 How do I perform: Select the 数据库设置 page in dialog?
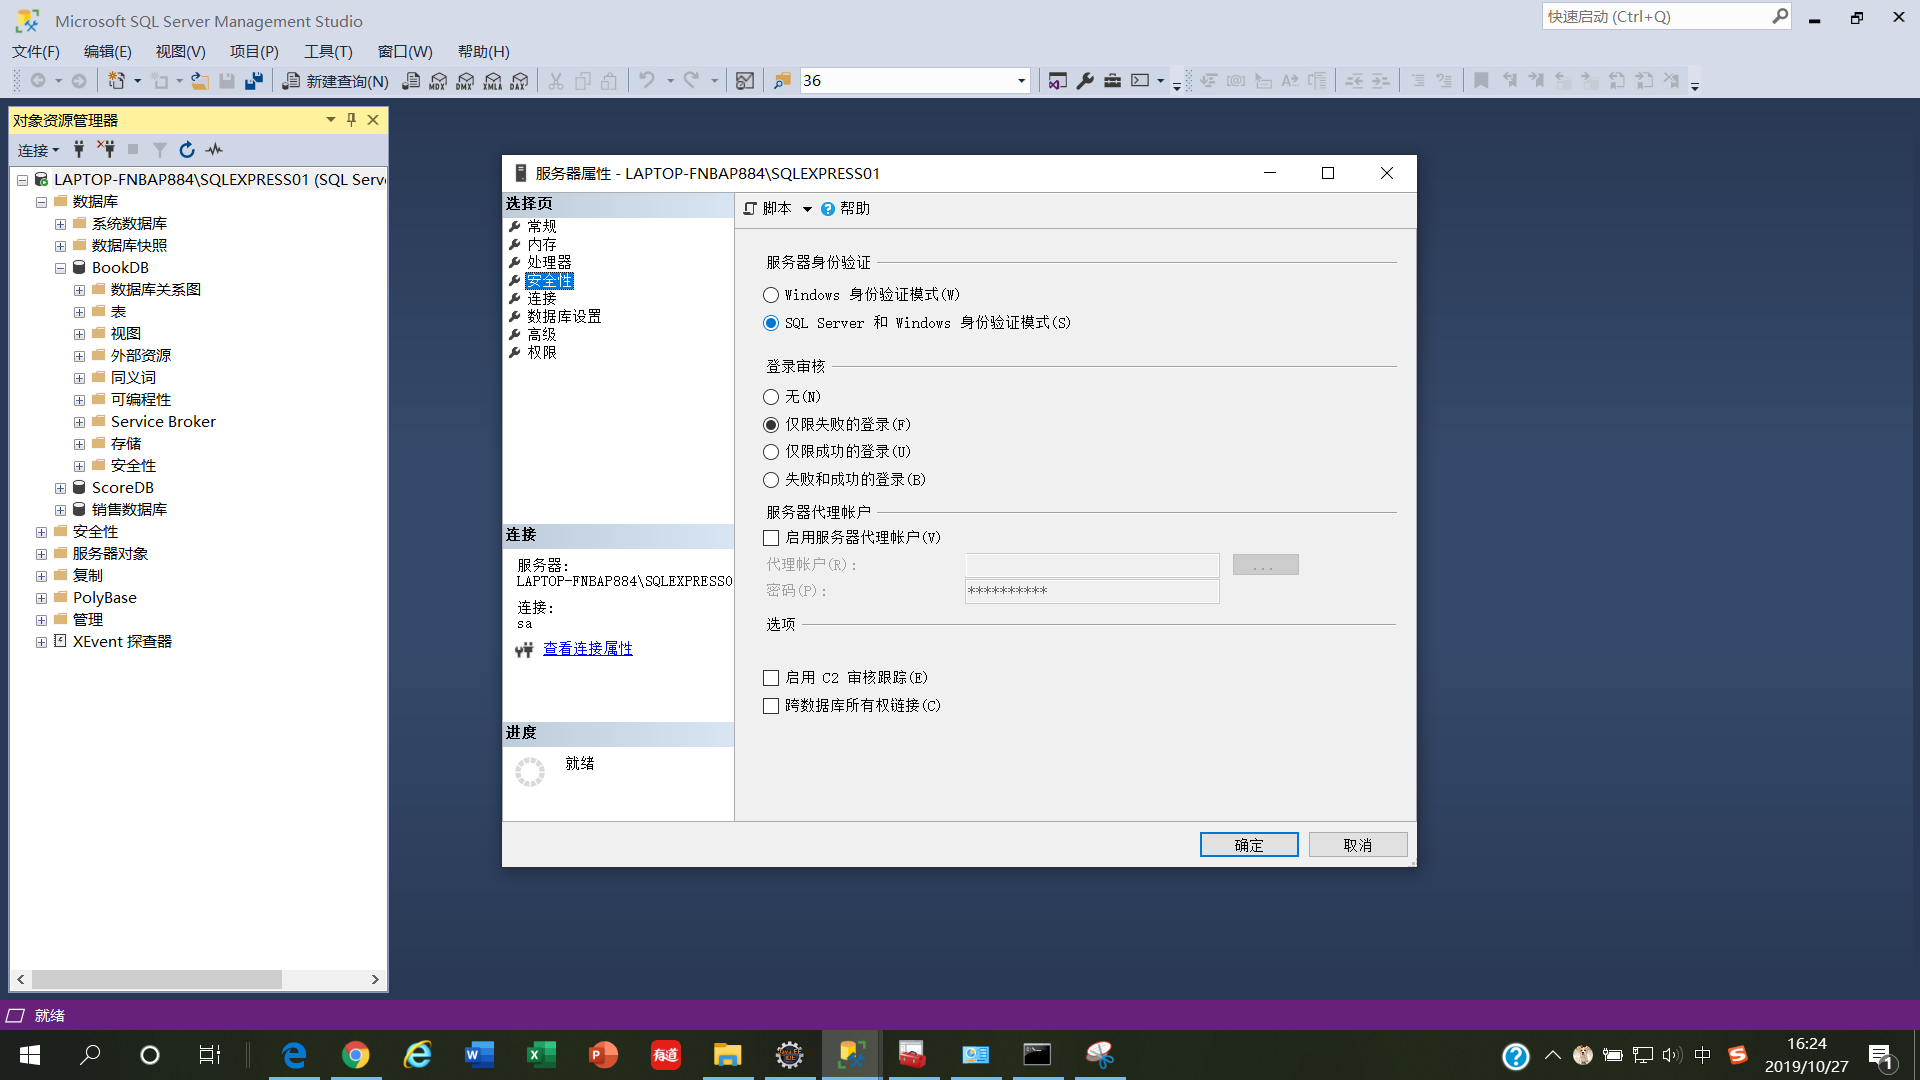(564, 317)
